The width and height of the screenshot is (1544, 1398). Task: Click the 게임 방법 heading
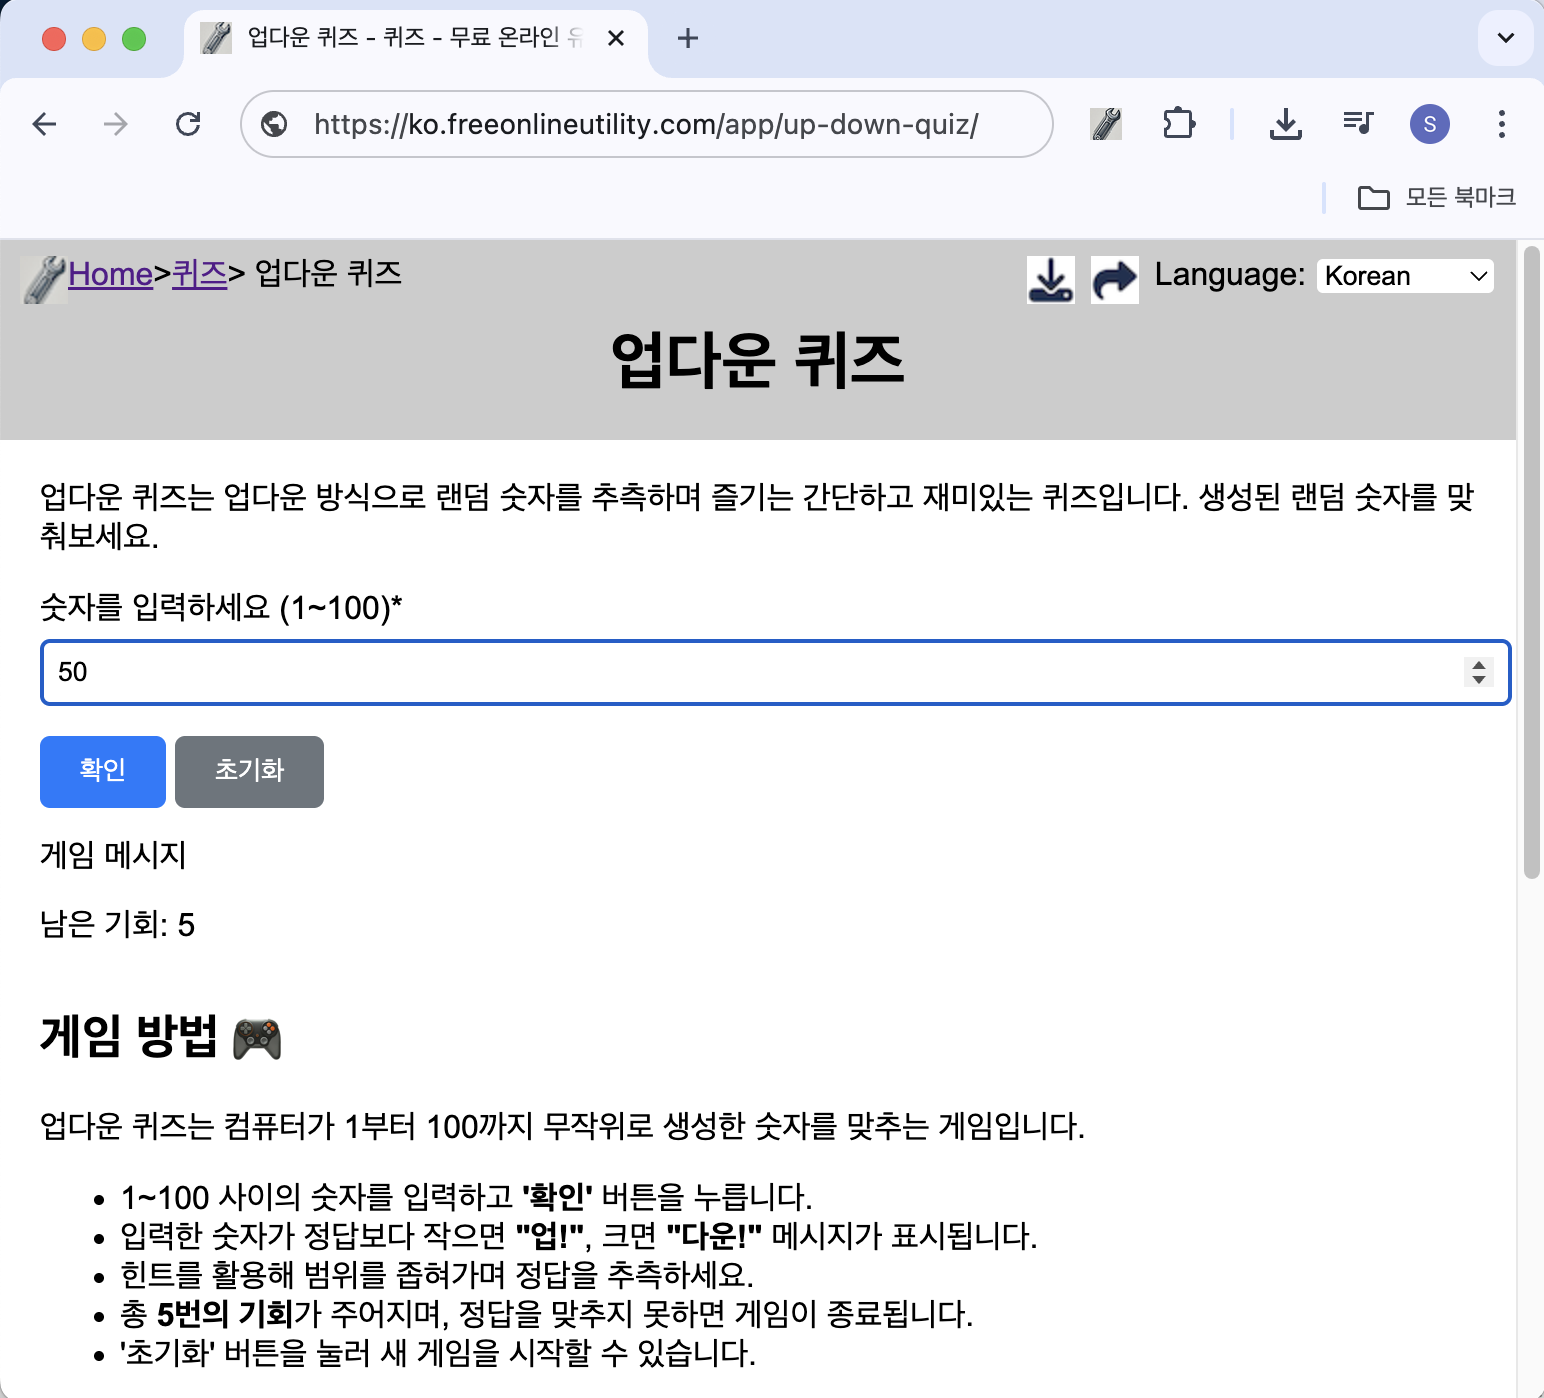(161, 1036)
